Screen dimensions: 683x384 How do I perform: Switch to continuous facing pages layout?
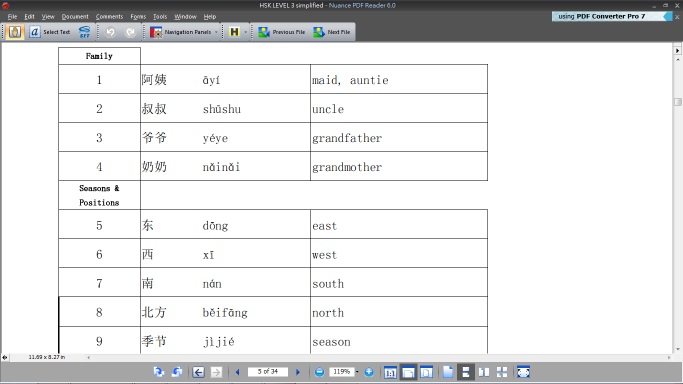502,372
